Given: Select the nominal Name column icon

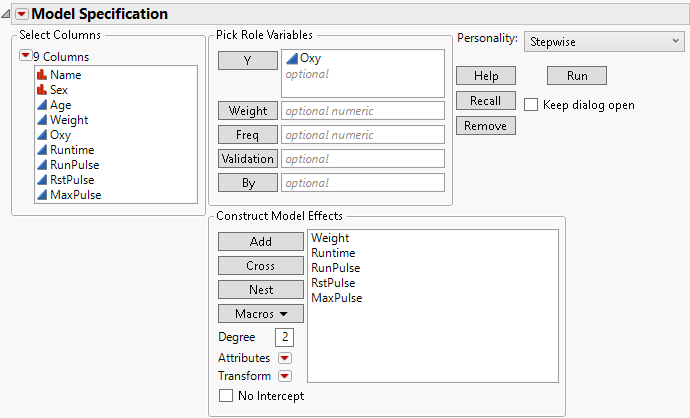Looking at the screenshot, I should click(x=42, y=75).
